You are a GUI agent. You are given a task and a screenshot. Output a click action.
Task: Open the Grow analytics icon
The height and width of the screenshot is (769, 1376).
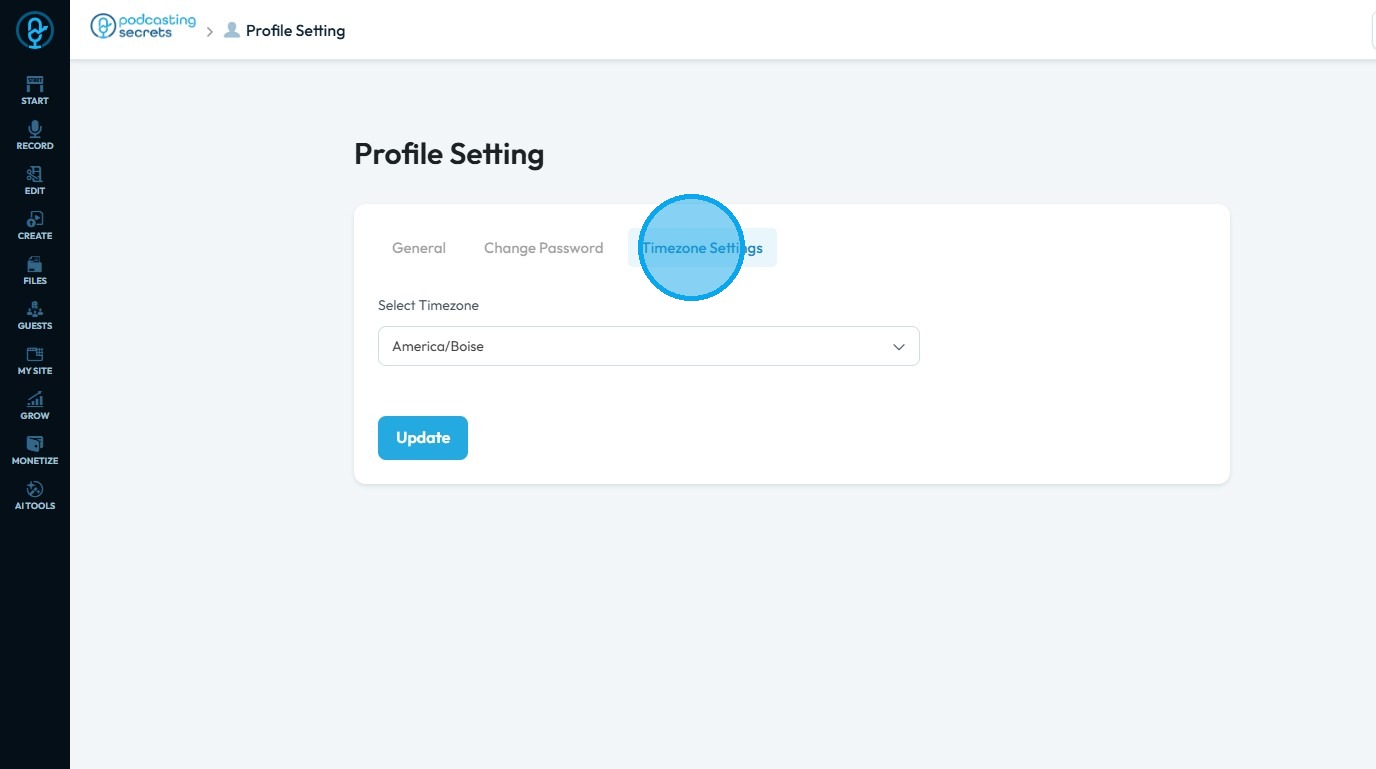[x=35, y=404]
